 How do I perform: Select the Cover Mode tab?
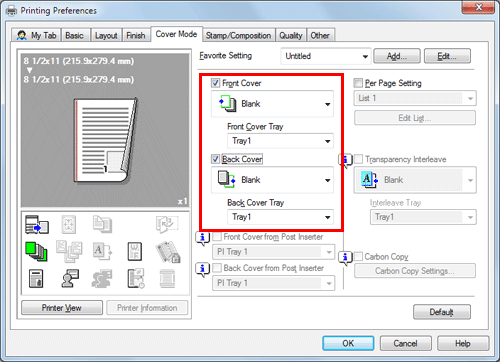[x=176, y=34]
